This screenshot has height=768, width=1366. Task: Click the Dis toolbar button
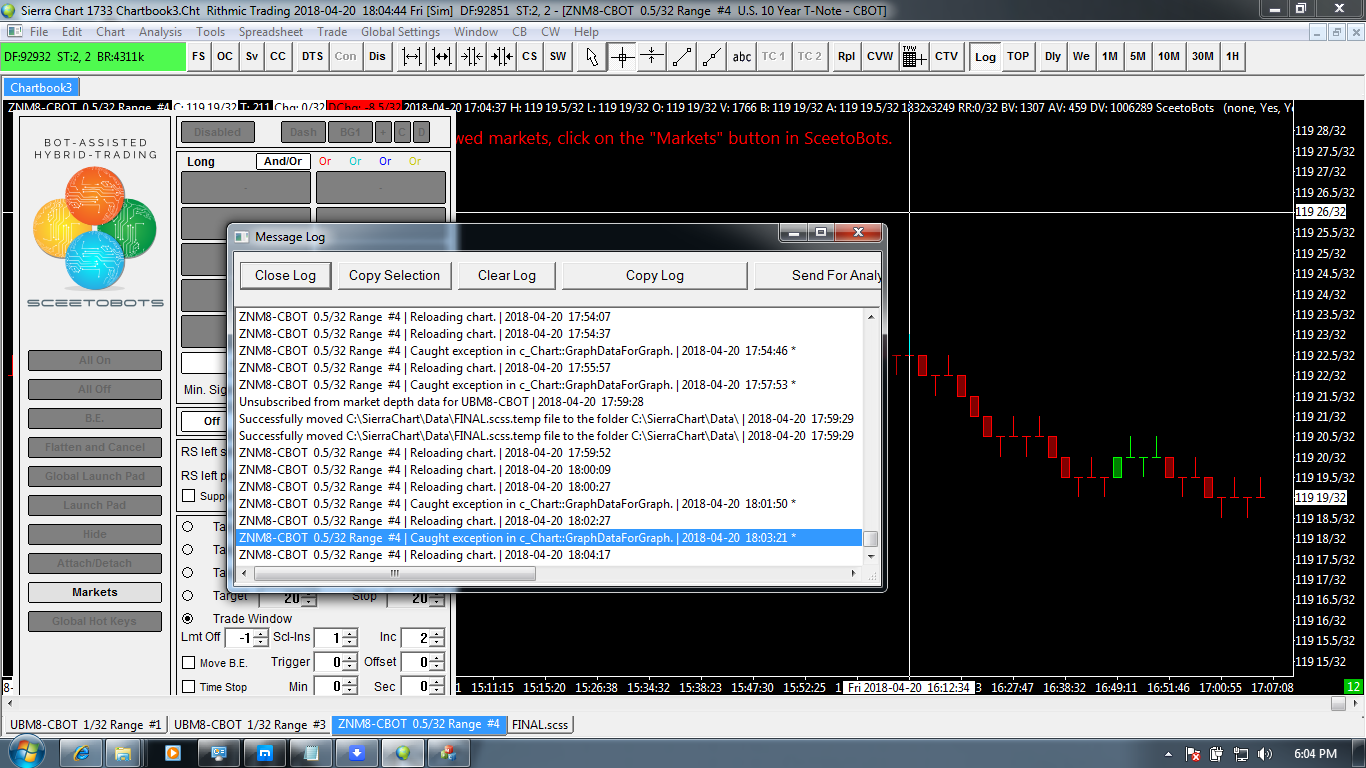(x=377, y=57)
